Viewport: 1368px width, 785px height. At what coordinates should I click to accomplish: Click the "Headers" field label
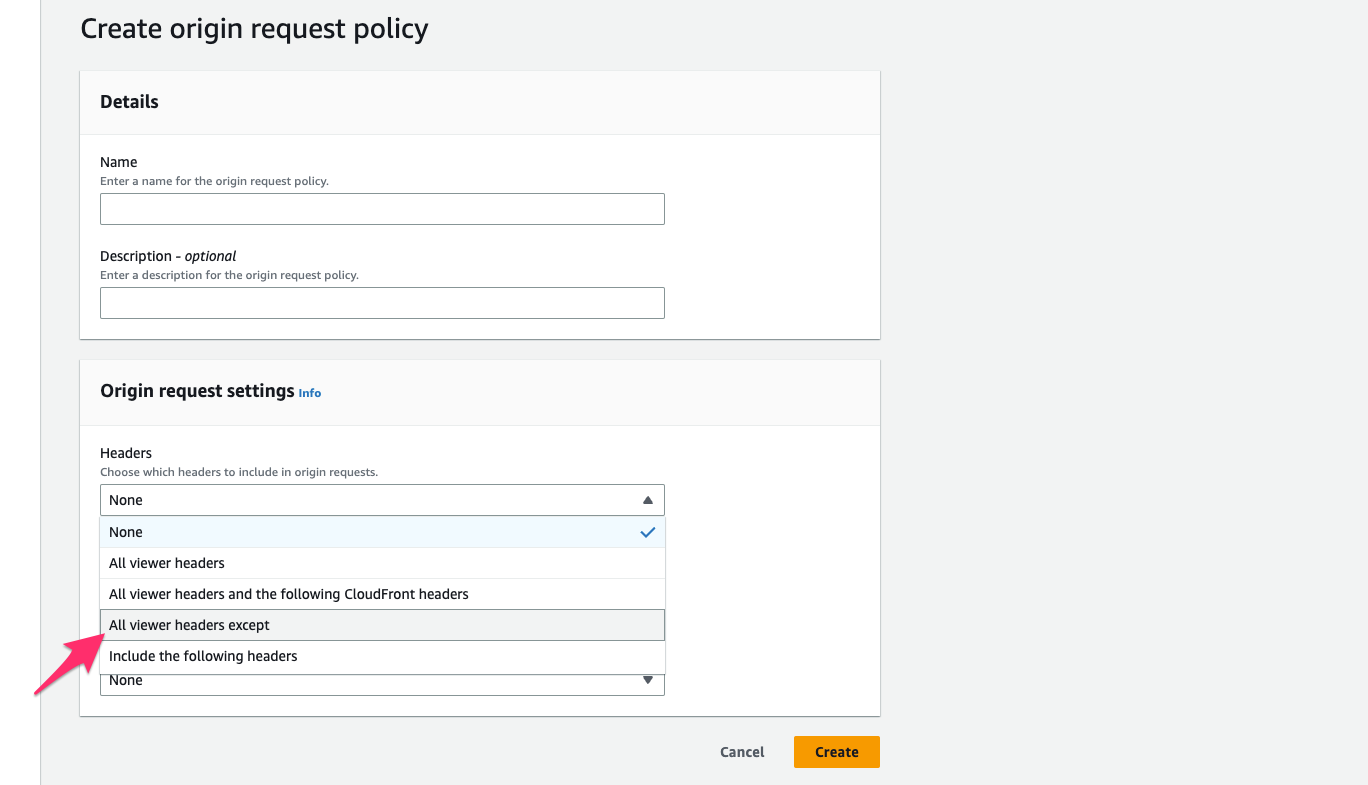tap(126, 453)
